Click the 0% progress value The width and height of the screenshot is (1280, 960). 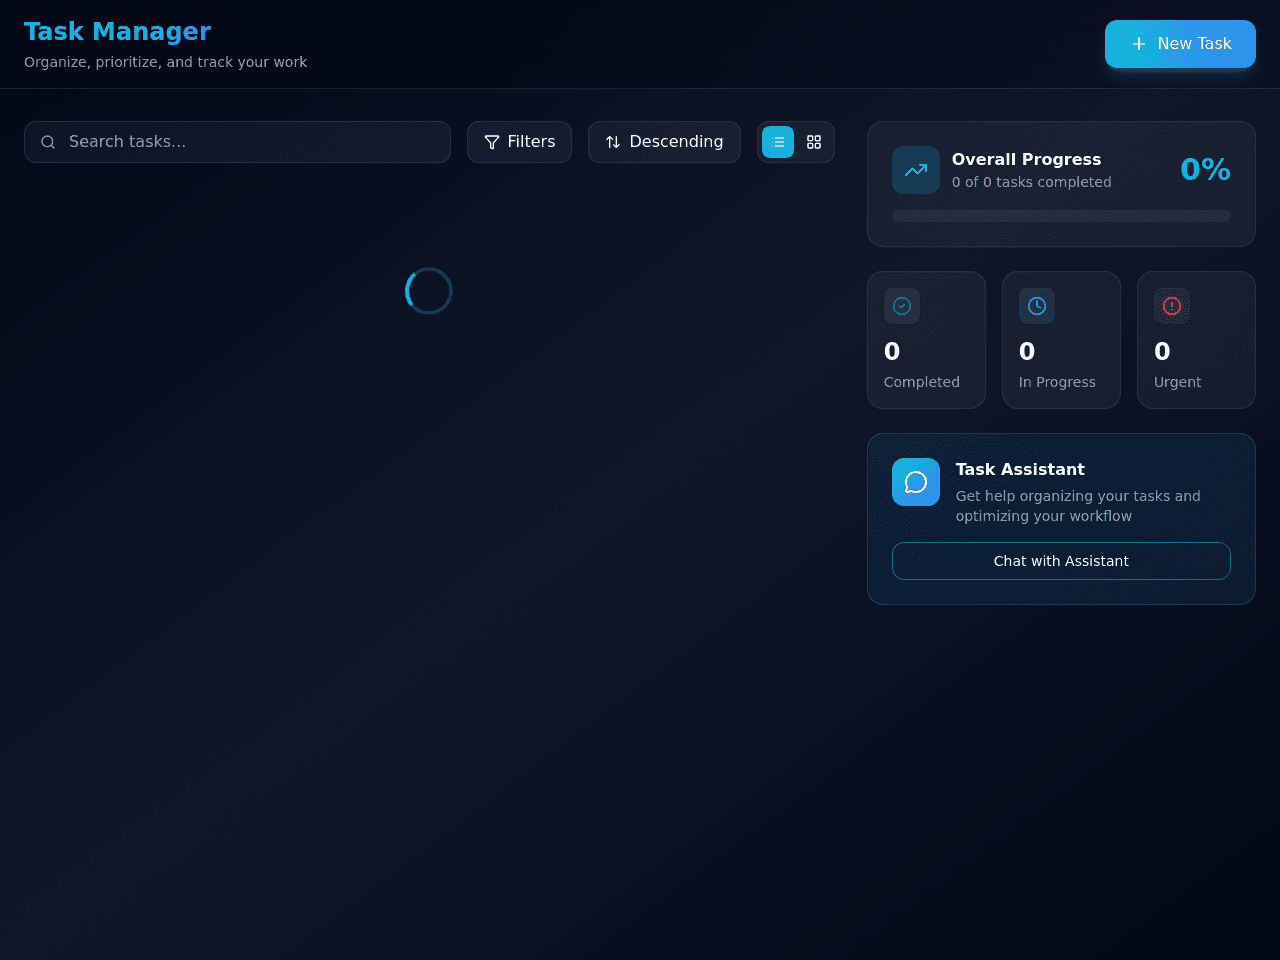pyautogui.click(x=1205, y=170)
